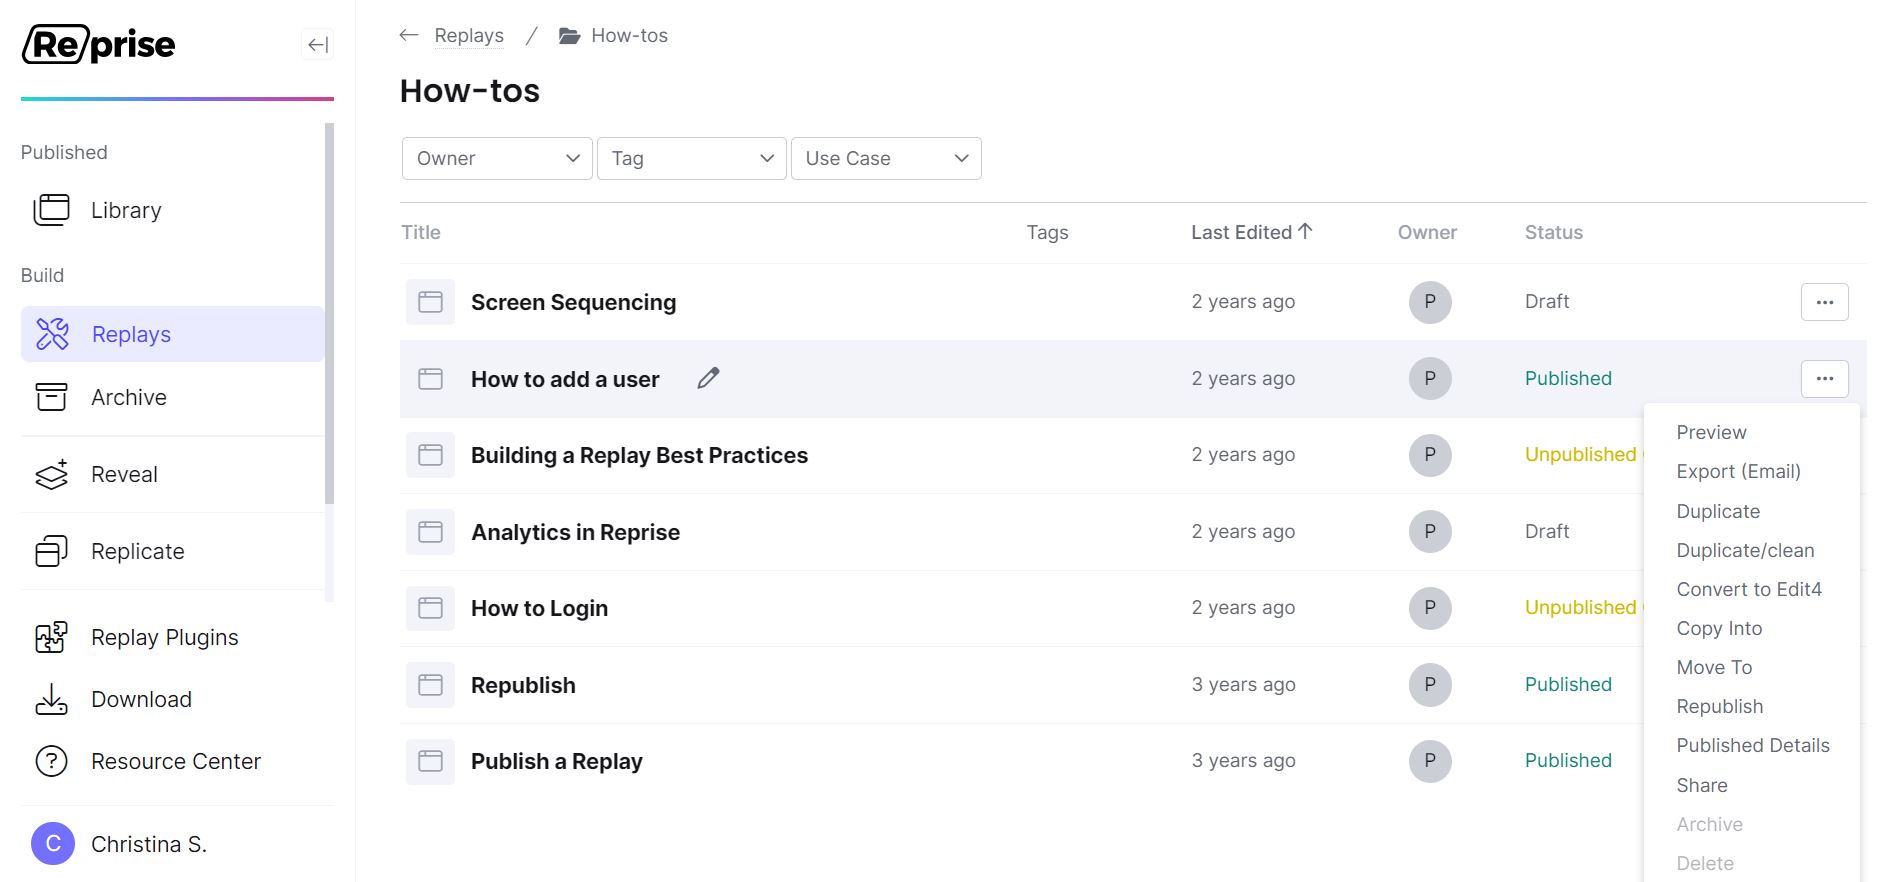Click replay icon beside Screen Sequencing
This screenshot has height=882, width=1899.
coord(431,302)
